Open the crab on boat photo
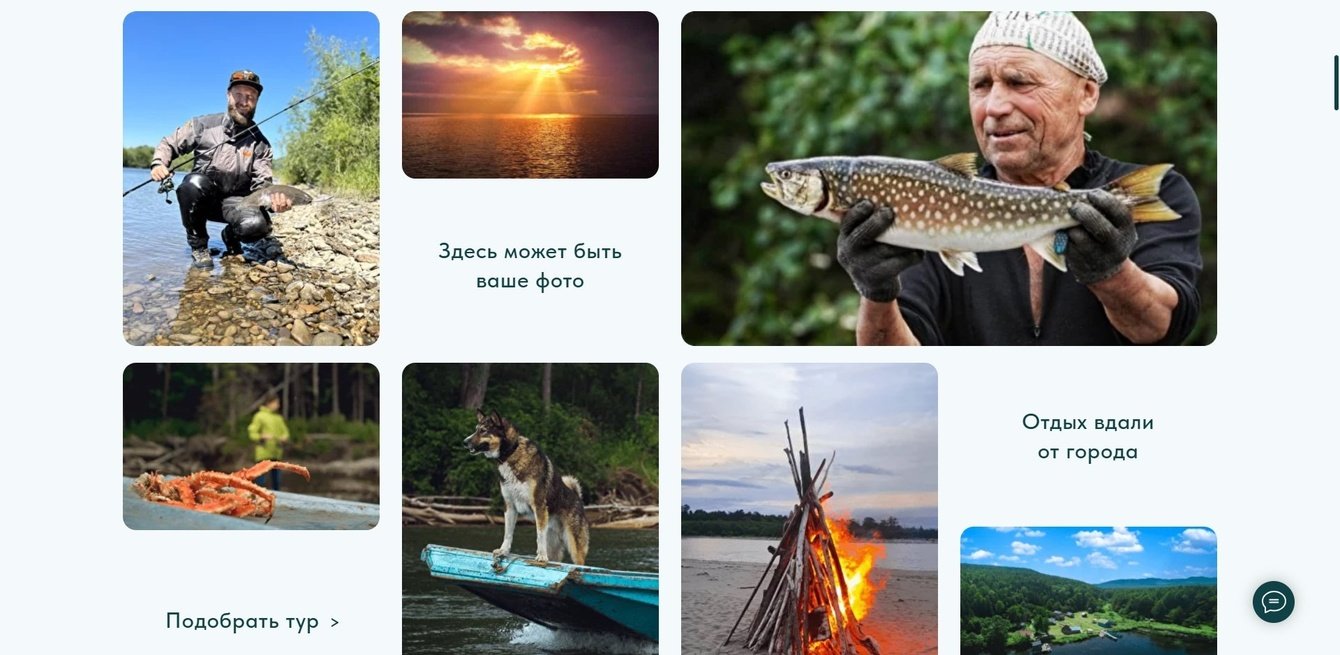 click(251, 446)
